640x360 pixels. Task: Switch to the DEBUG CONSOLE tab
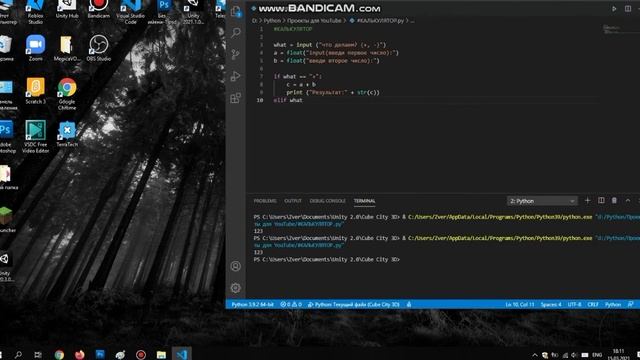327,201
